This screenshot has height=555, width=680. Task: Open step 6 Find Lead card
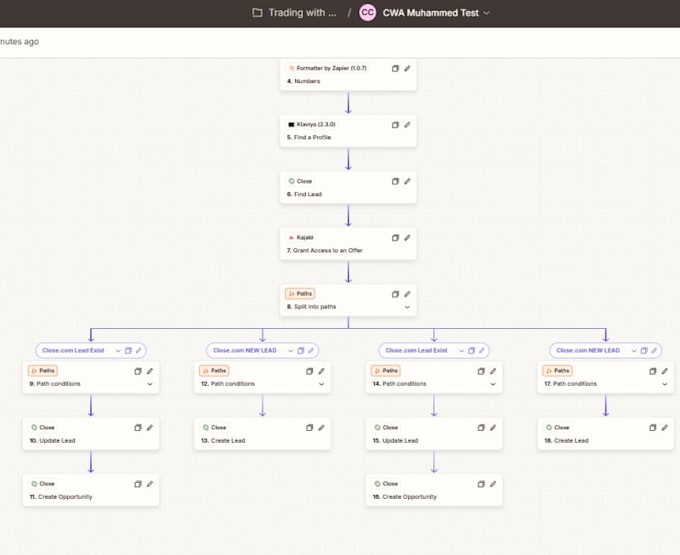(348, 187)
